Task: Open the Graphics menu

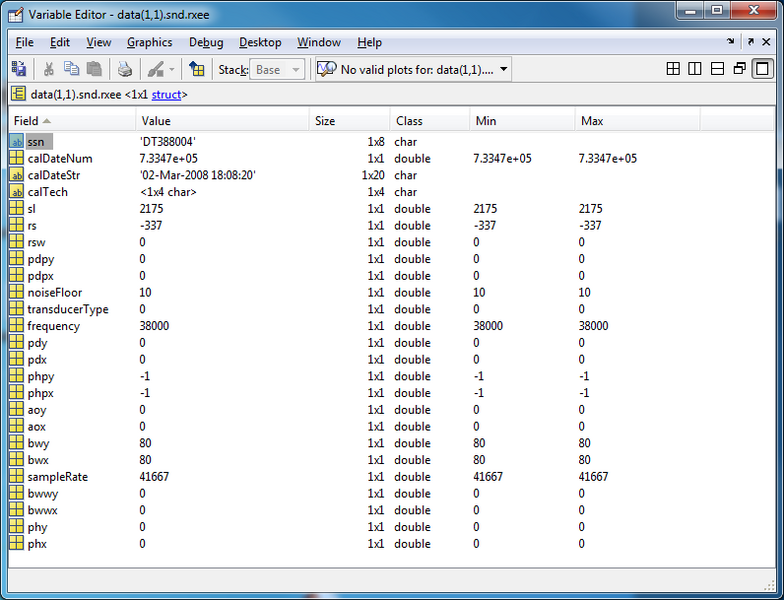Action: (x=149, y=42)
